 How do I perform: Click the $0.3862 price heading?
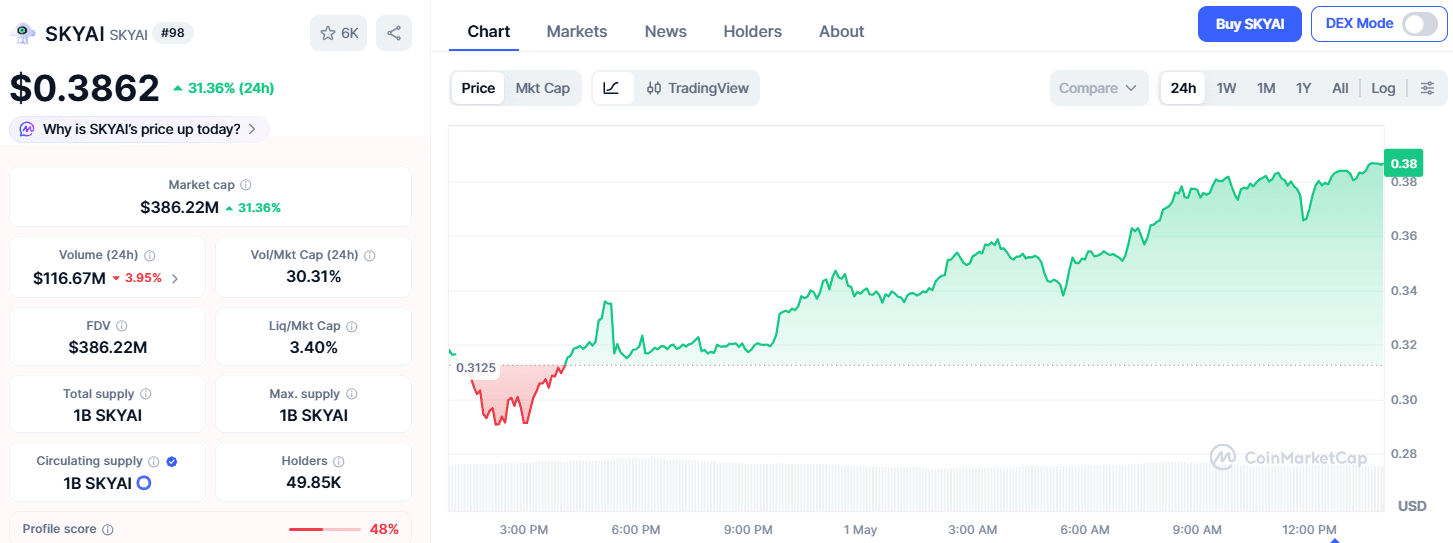point(85,88)
